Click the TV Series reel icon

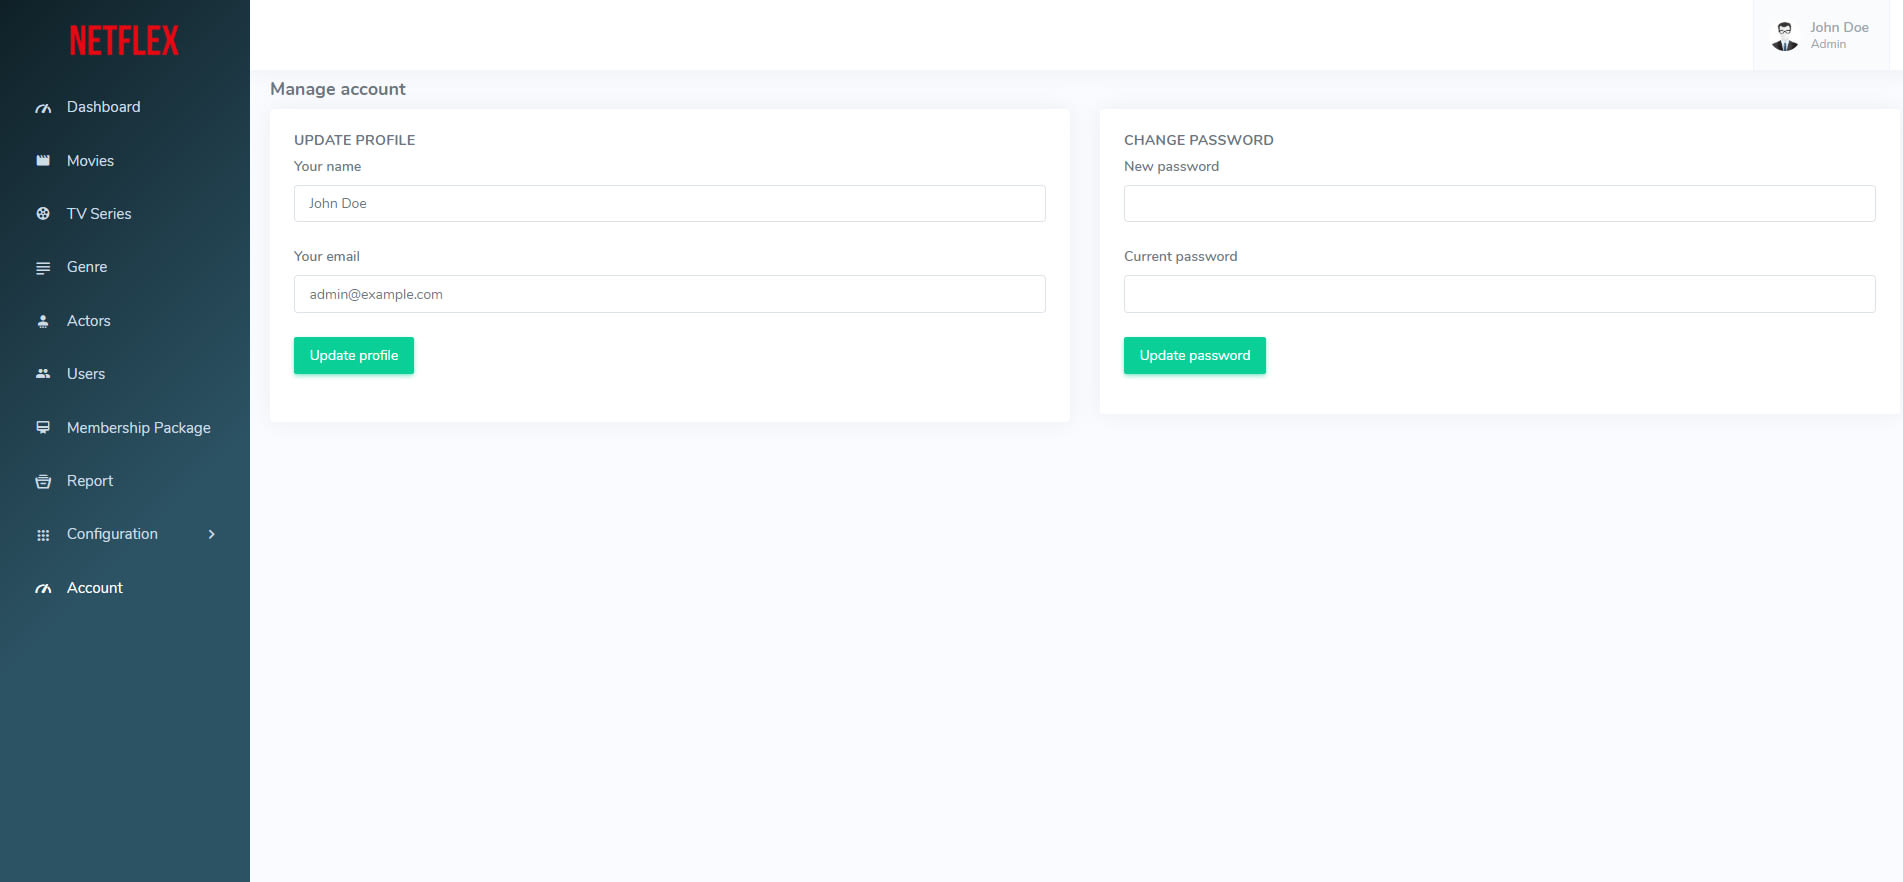pyautogui.click(x=43, y=214)
